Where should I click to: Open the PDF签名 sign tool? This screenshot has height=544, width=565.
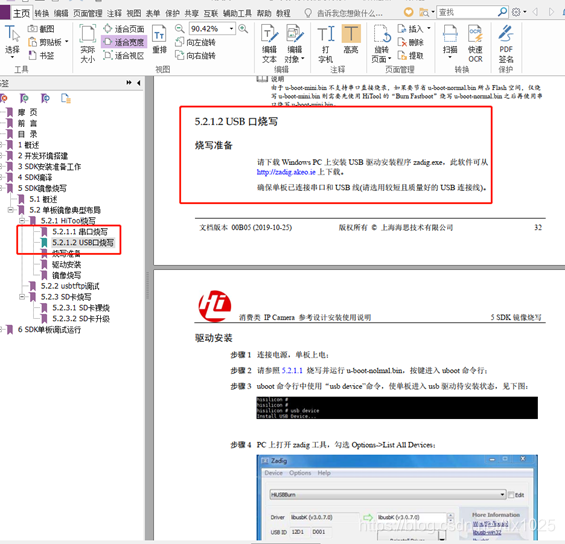[x=506, y=44]
